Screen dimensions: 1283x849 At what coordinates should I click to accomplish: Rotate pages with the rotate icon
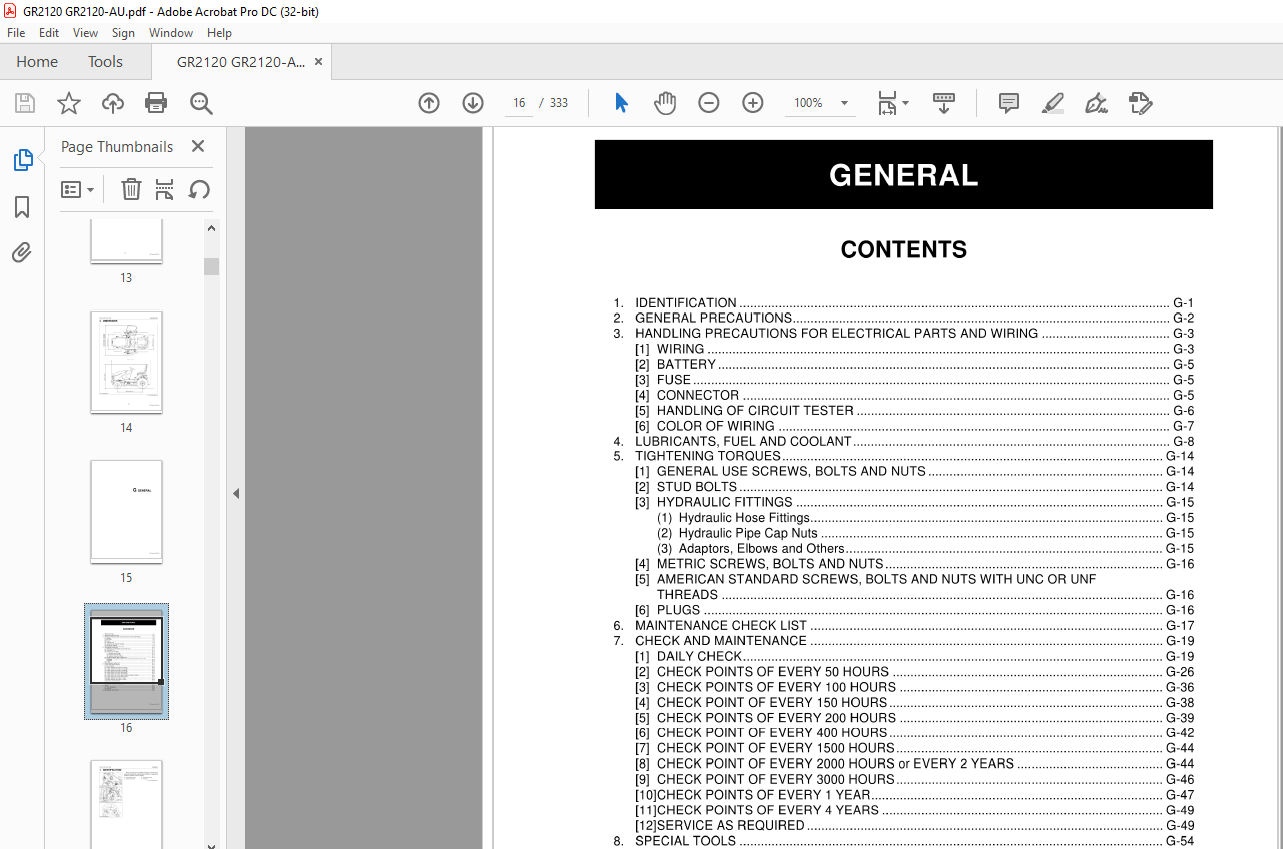(x=199, y=189)
